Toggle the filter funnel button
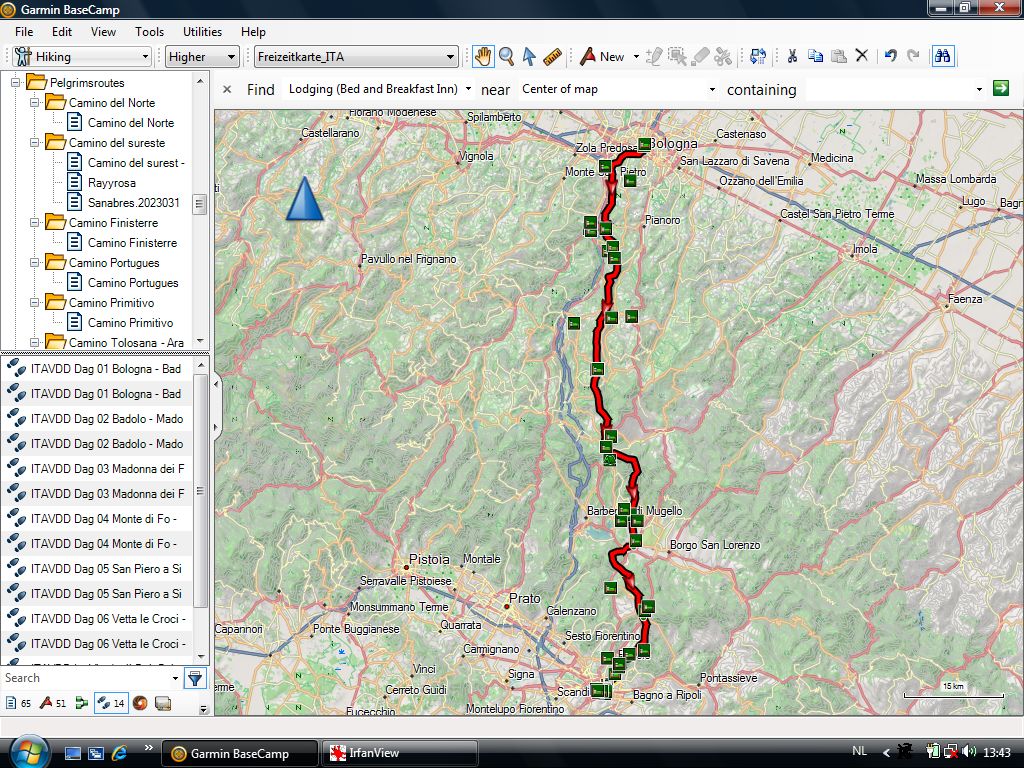Image resolution: width=1024 pixels, height=768 pixels. 195,679
